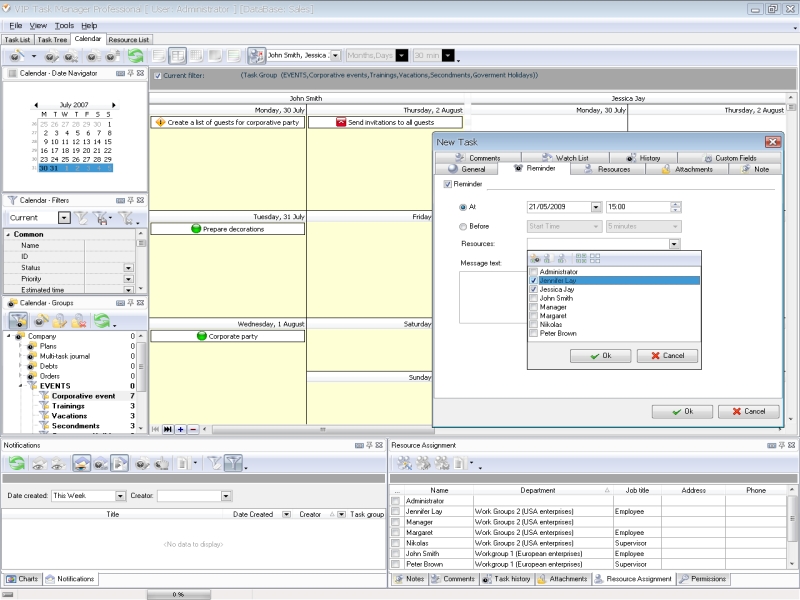Screen dimensions: 800x600
Task: Click the first icon in Resource Assignment toolbar
Action: point(405,463)
